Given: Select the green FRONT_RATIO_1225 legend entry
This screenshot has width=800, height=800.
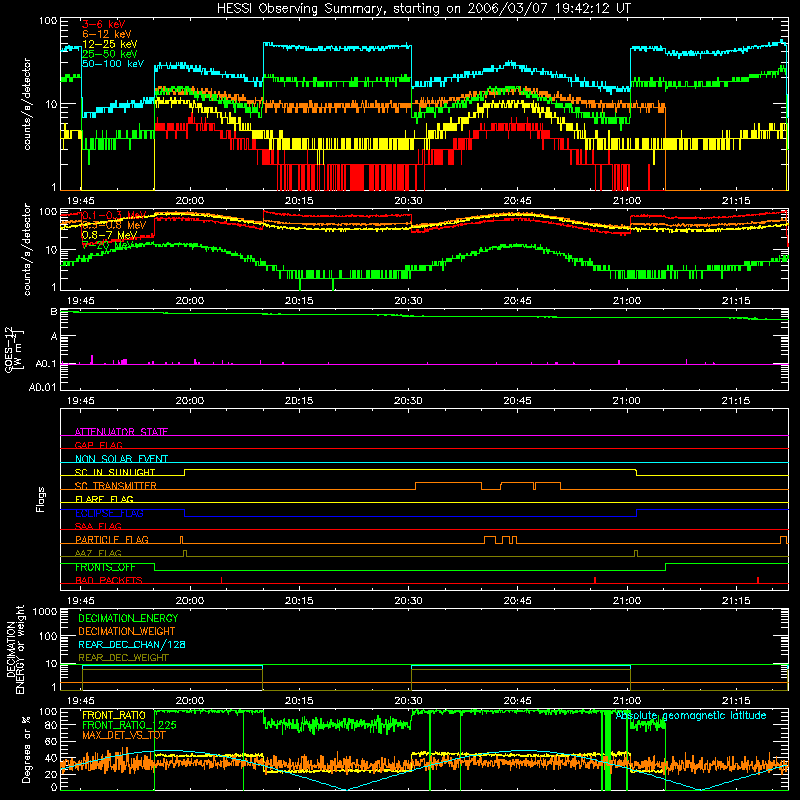Looking at the screenshot, I should point(129,725).
